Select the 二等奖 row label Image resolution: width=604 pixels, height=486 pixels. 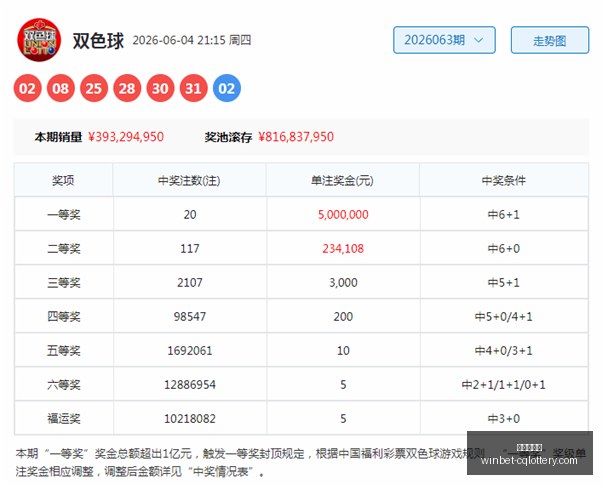point(64,248)
